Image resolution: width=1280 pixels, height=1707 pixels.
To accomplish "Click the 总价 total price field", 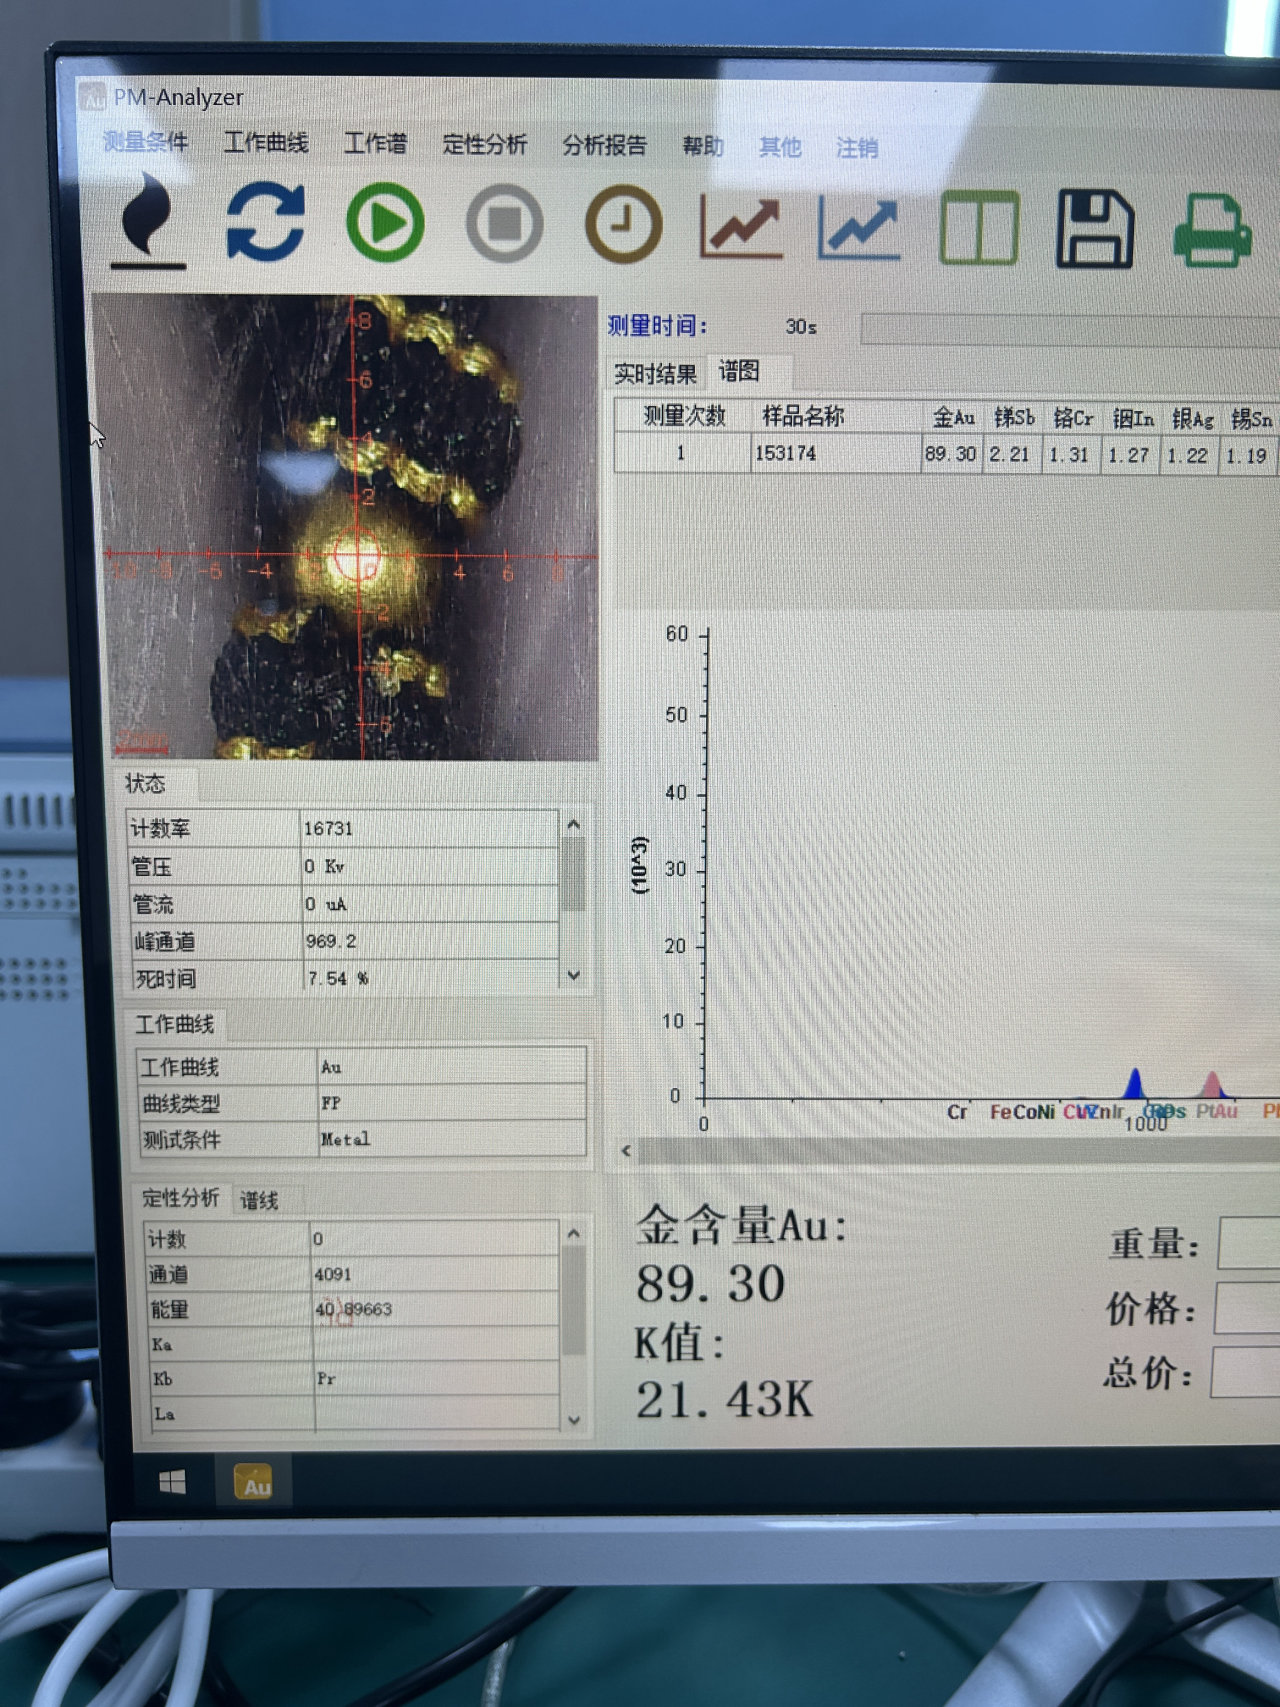I will coord(1245,1373).
